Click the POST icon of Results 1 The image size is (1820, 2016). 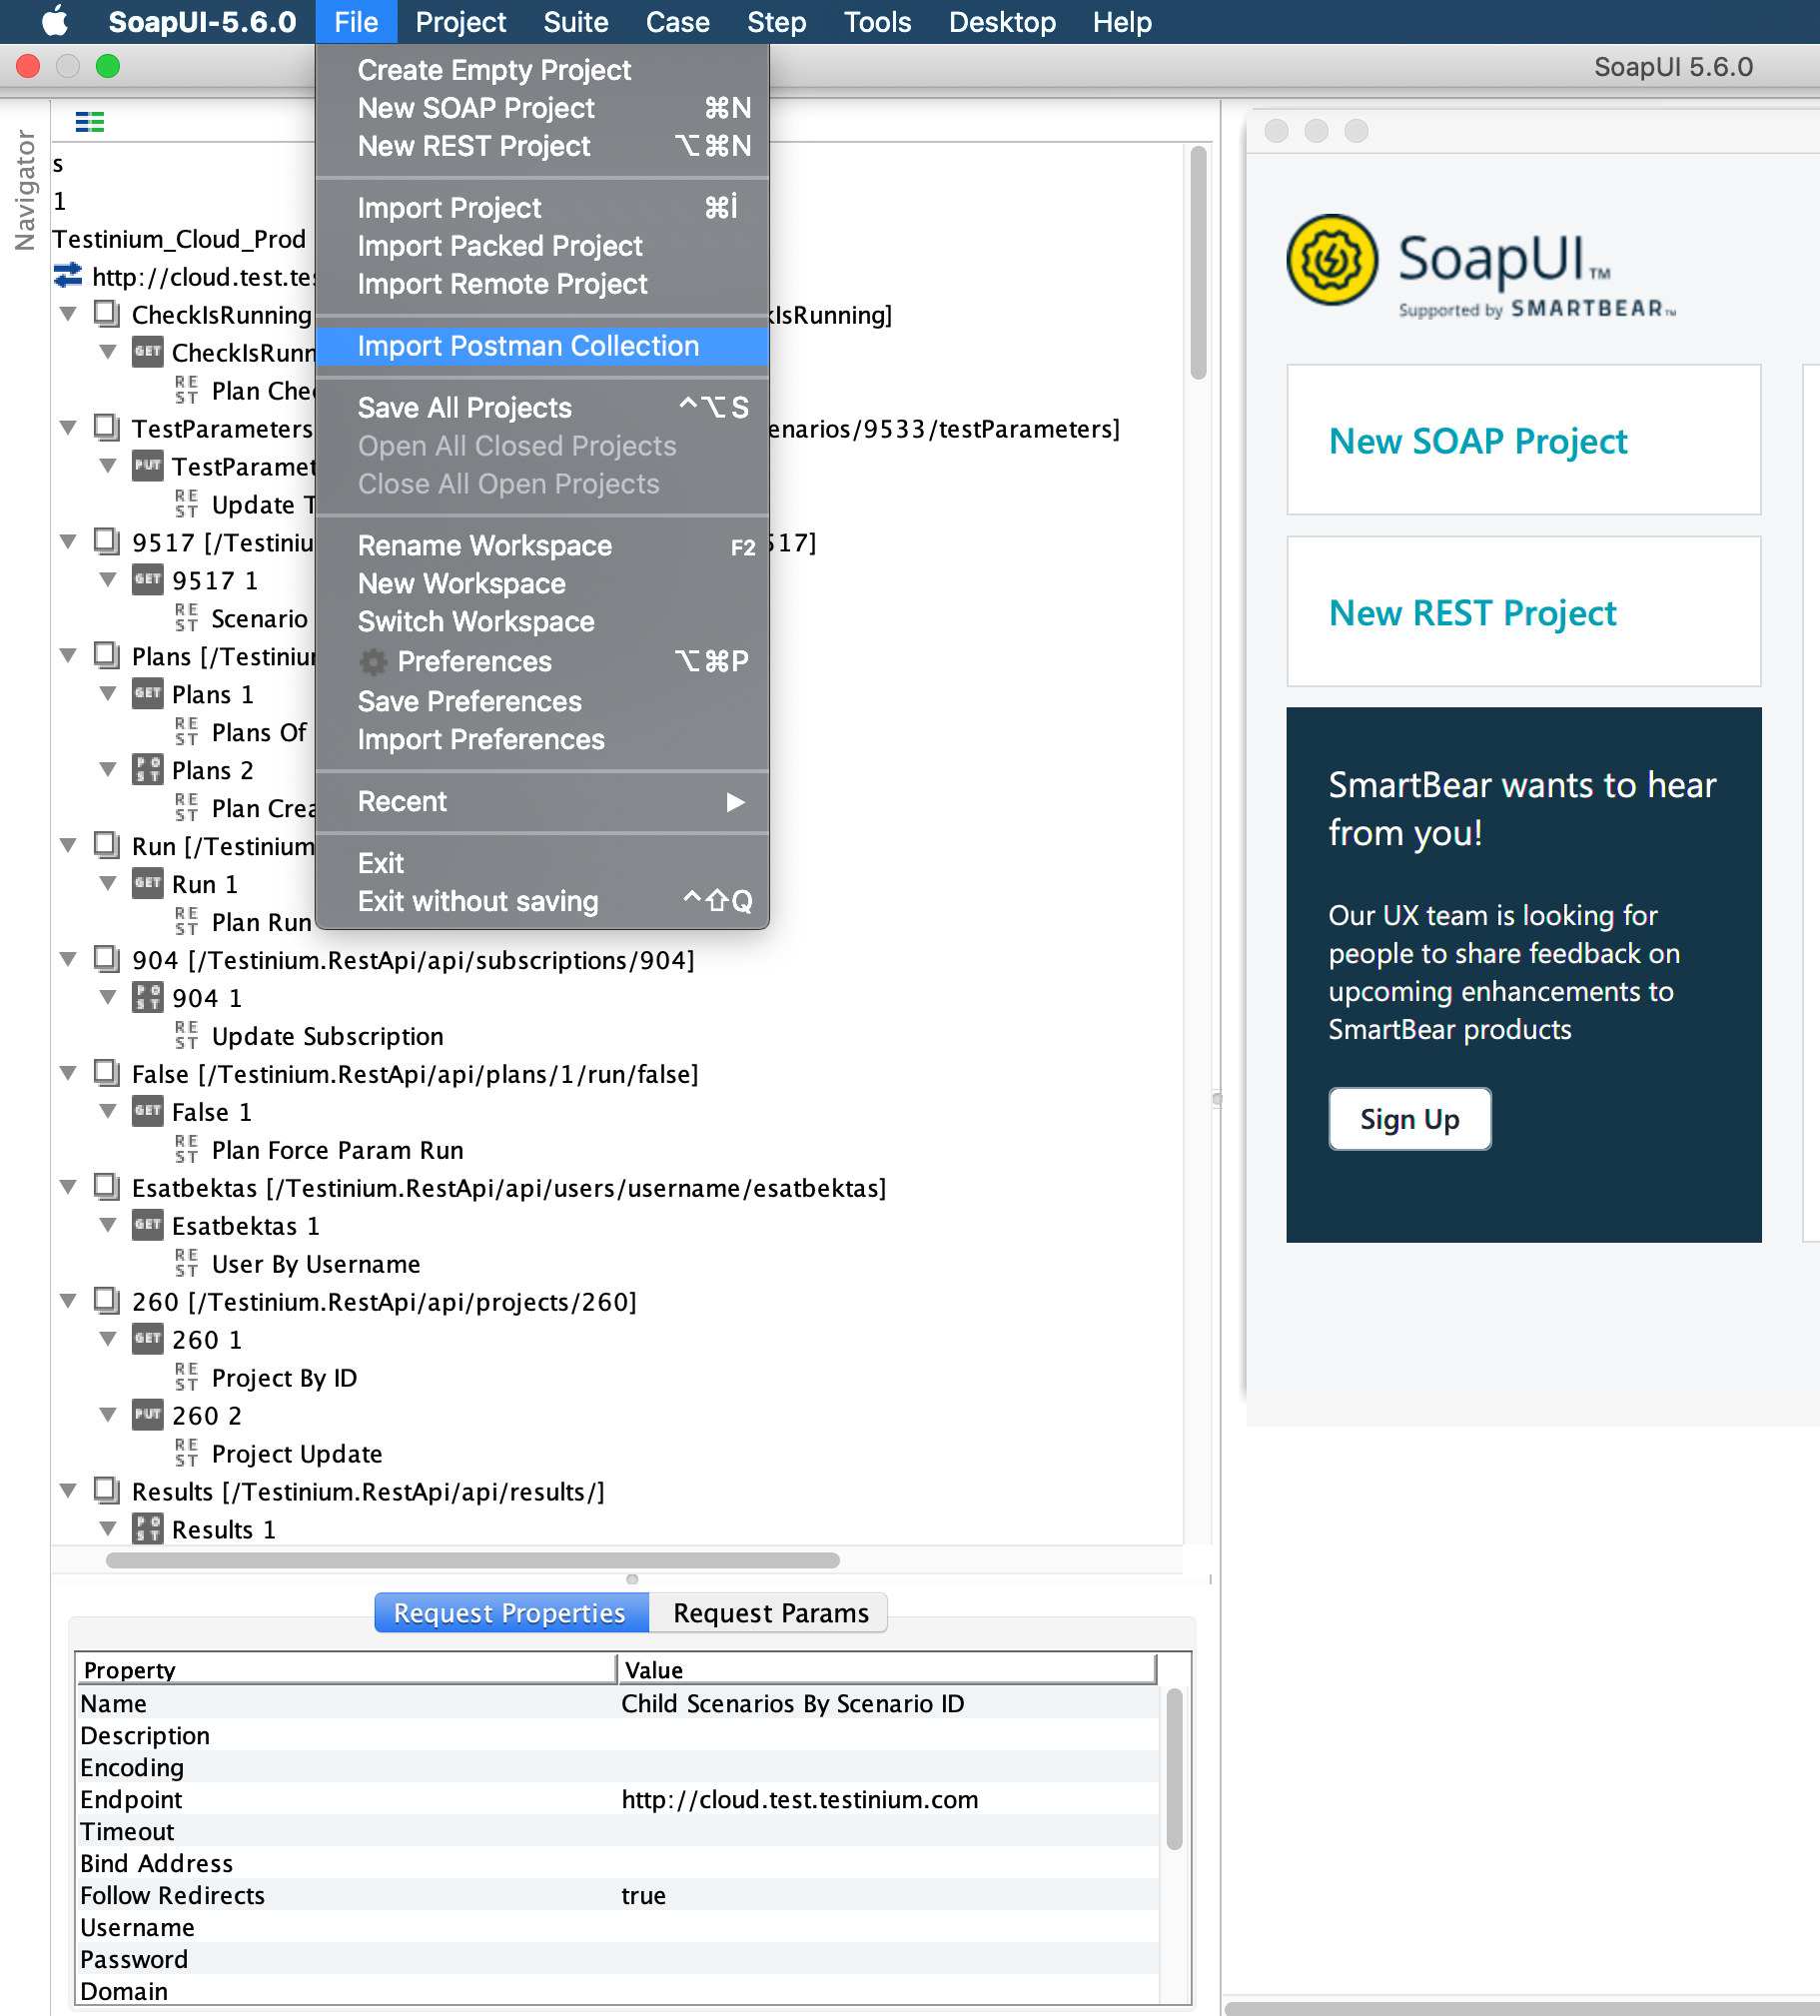(148, 1529)
